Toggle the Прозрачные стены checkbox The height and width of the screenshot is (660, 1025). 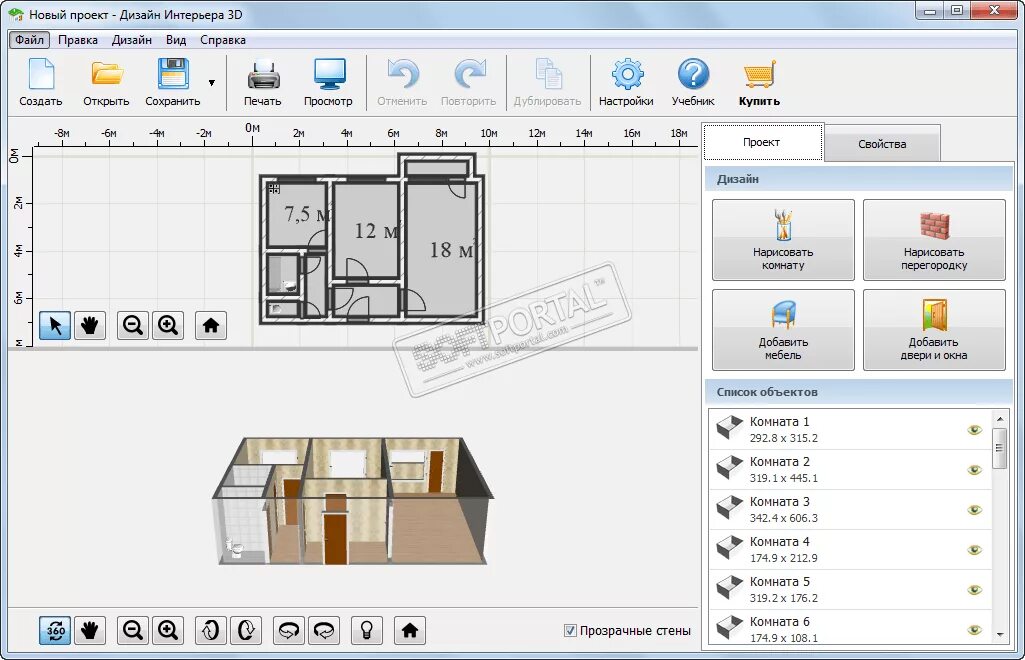coord(570,631)
